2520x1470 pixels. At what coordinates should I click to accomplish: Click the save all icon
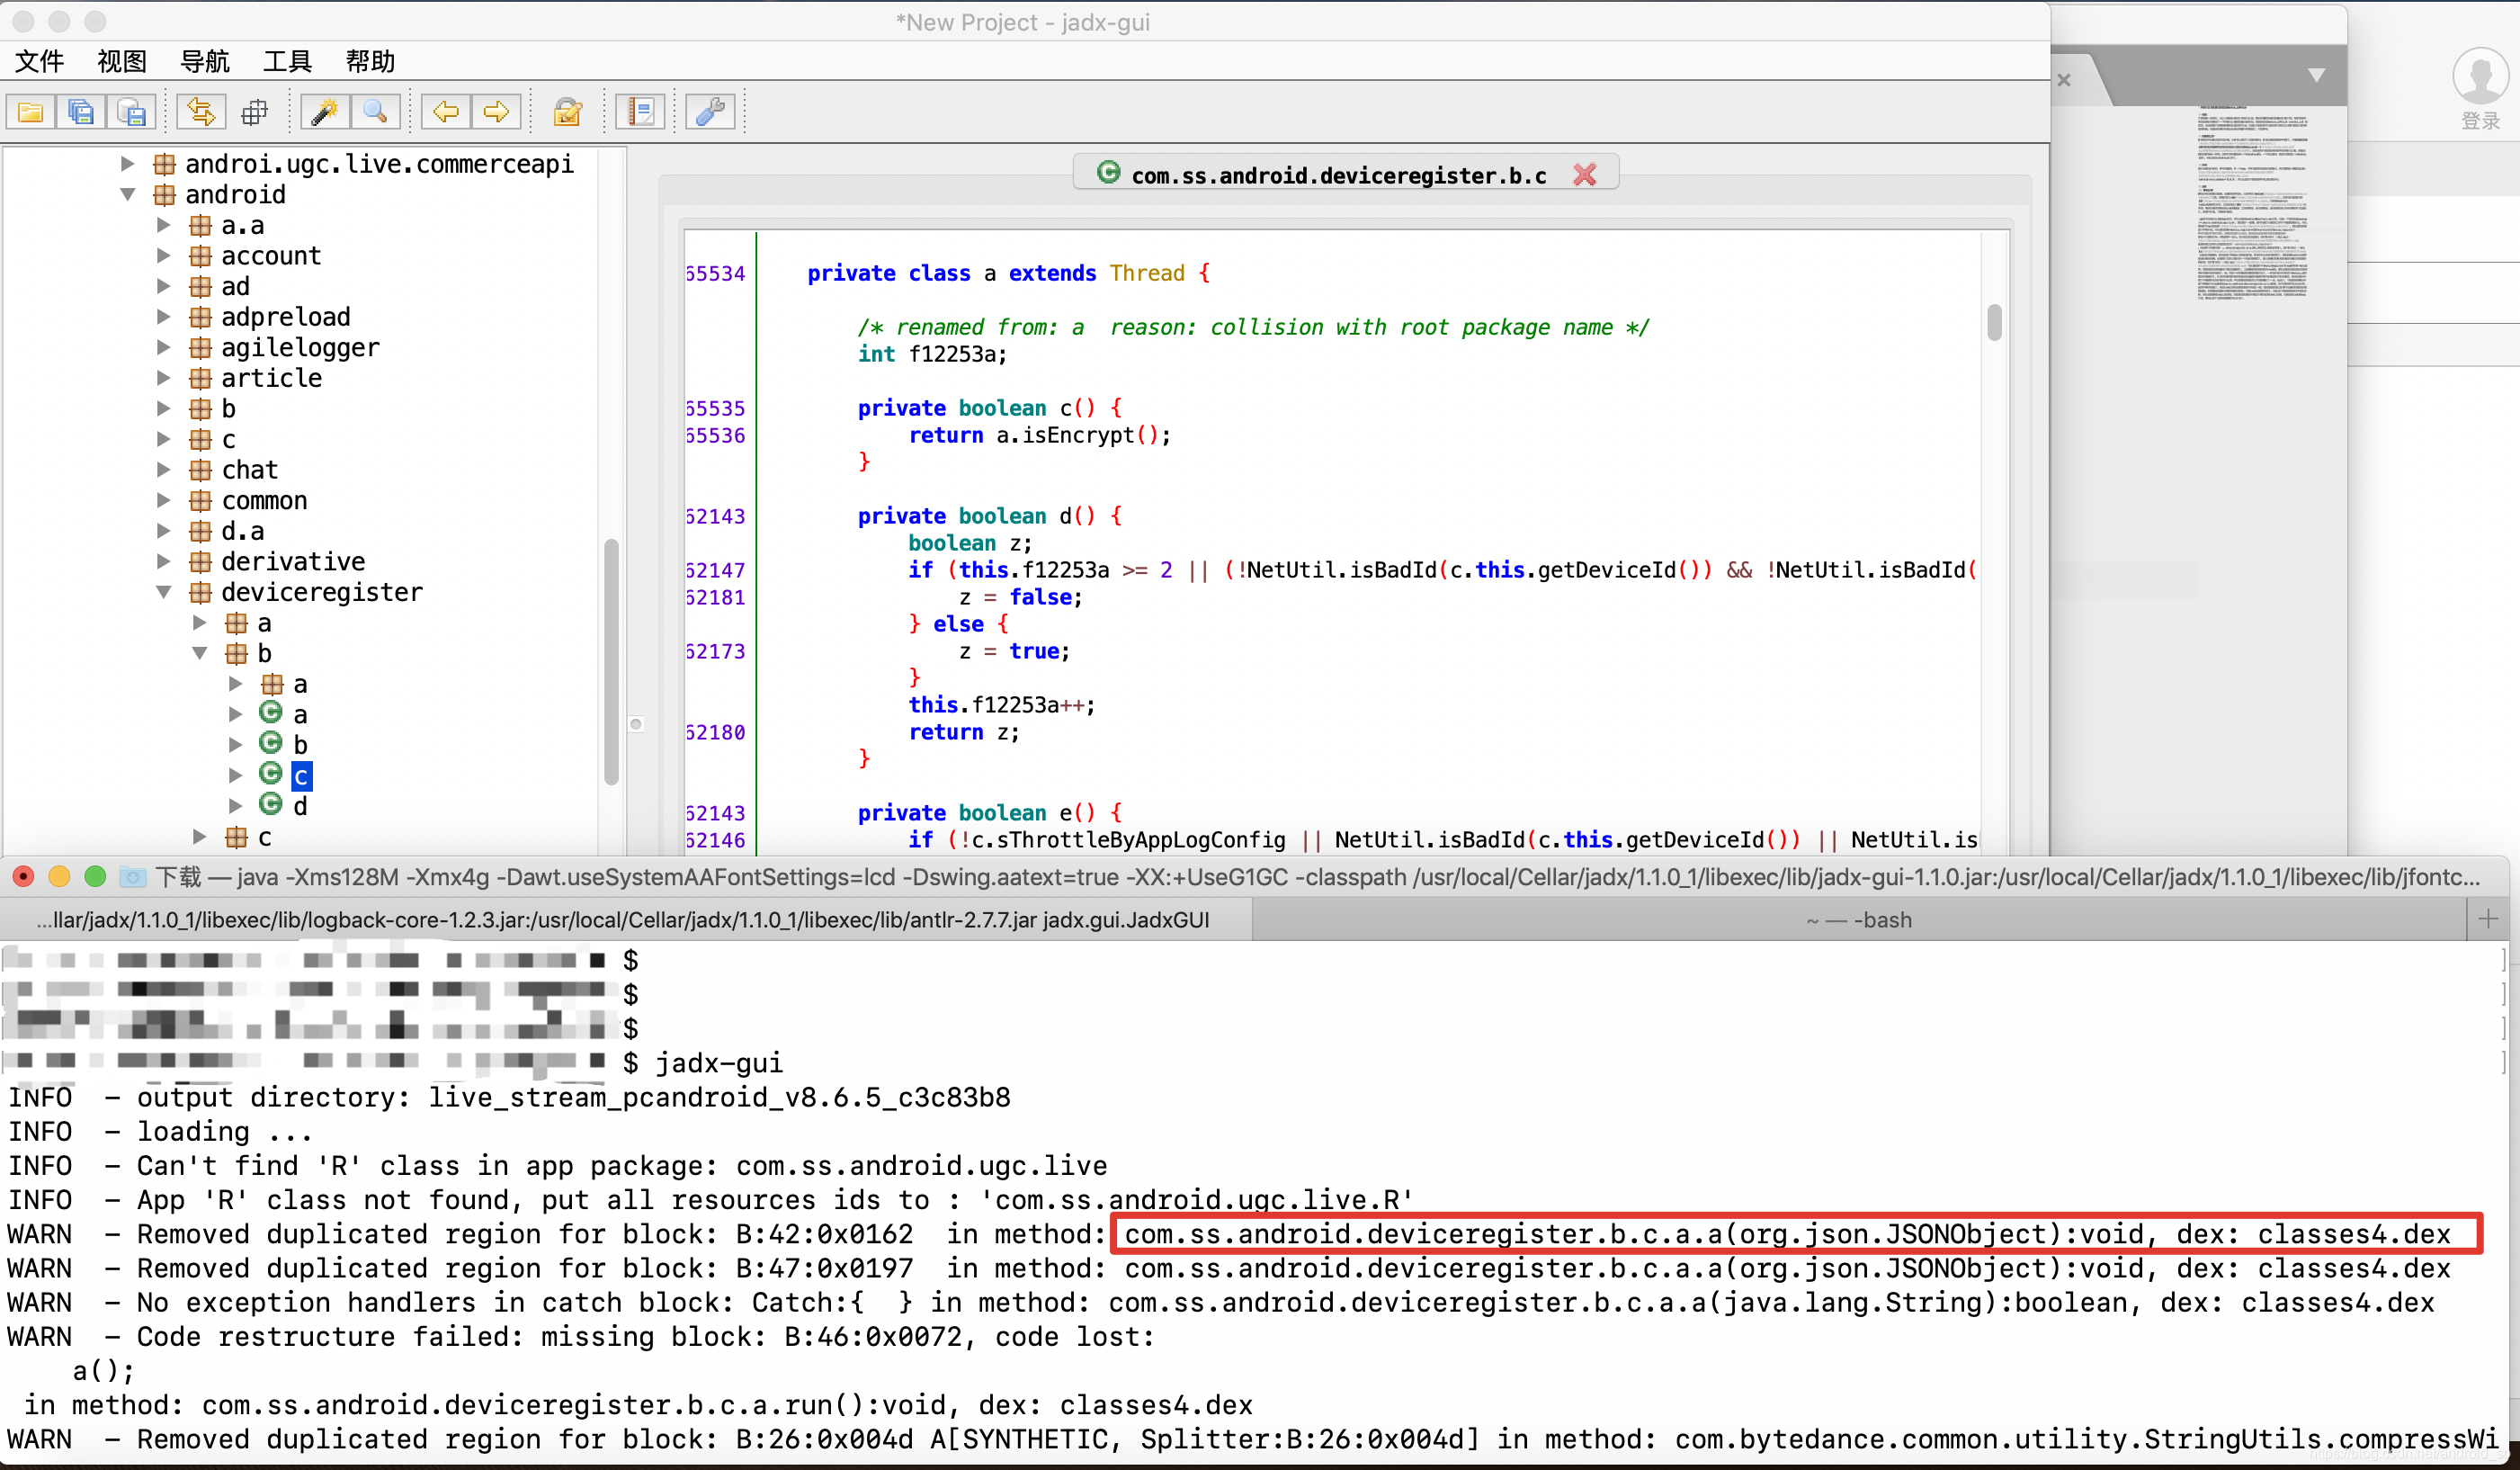[x=81, y=112]
